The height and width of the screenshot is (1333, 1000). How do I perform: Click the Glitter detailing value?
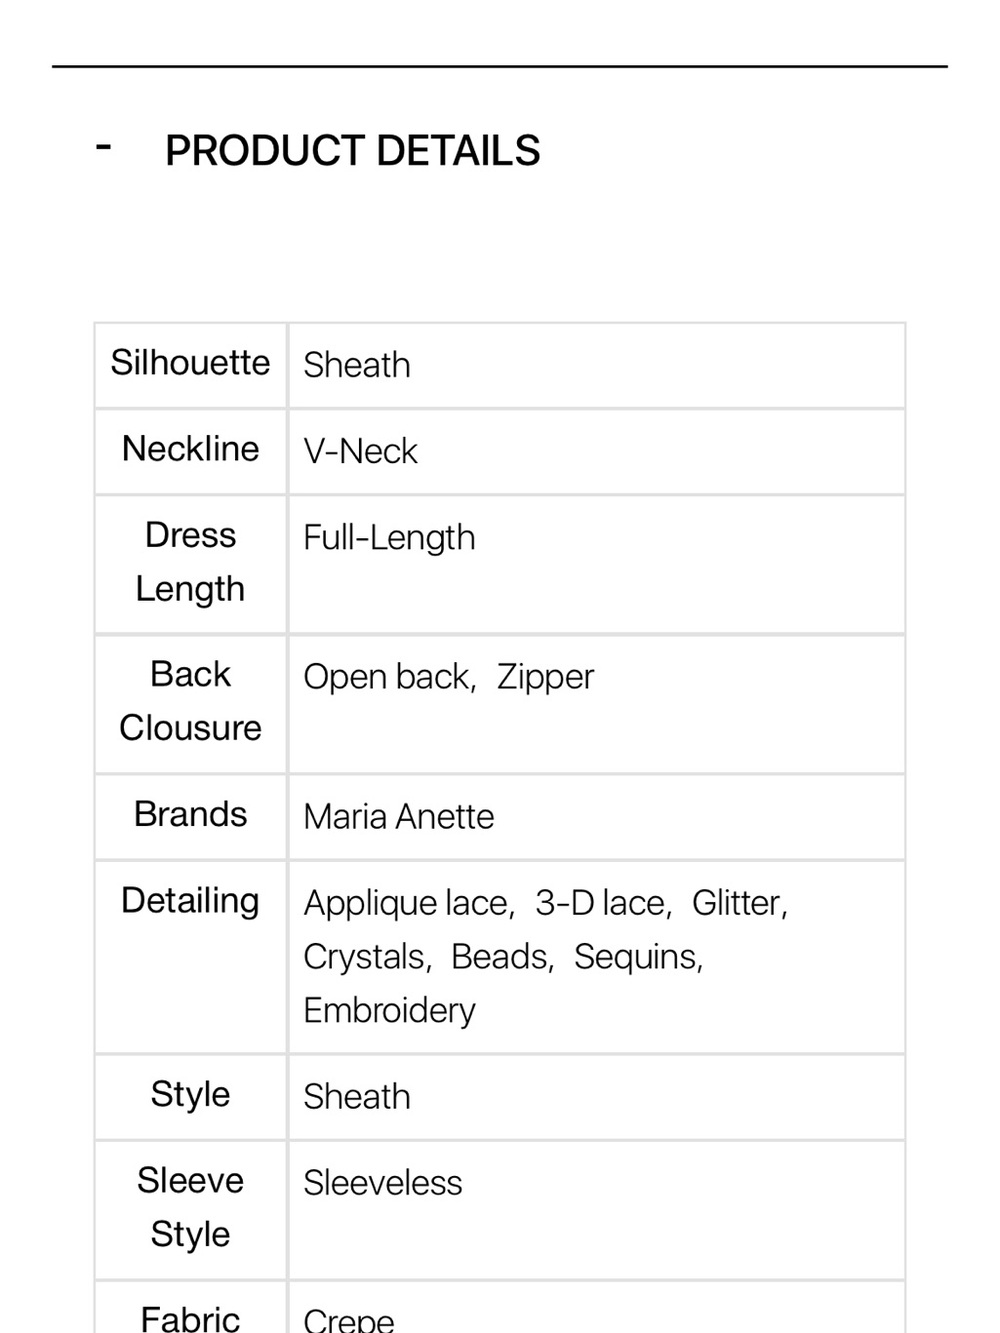click(x=737, y=903)
